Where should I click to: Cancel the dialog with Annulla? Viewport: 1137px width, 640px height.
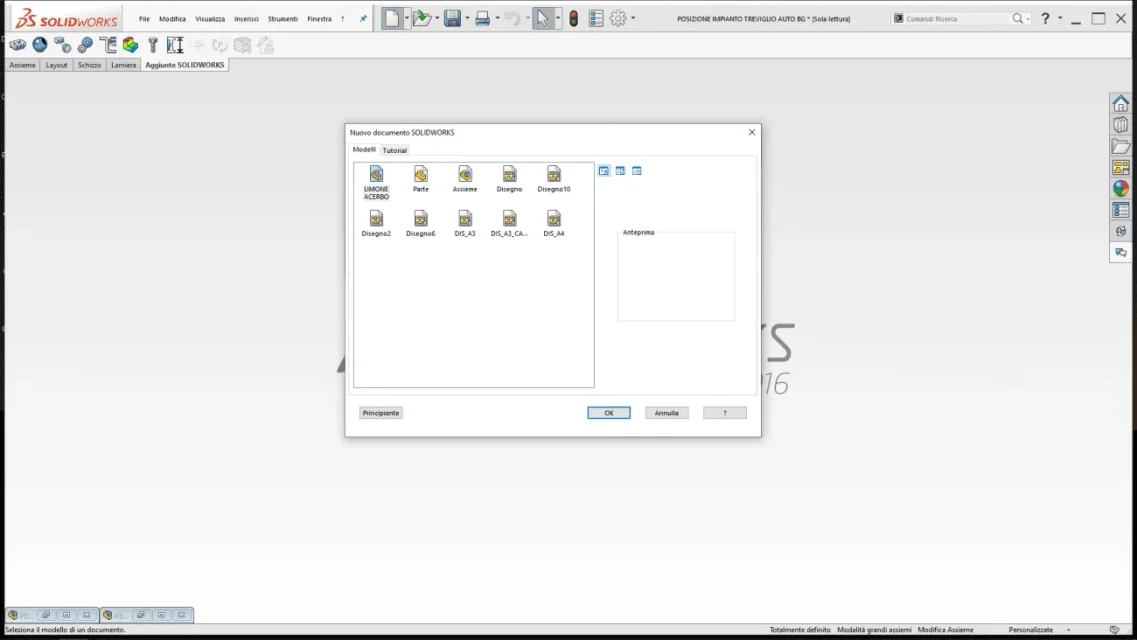pos(666,413)
